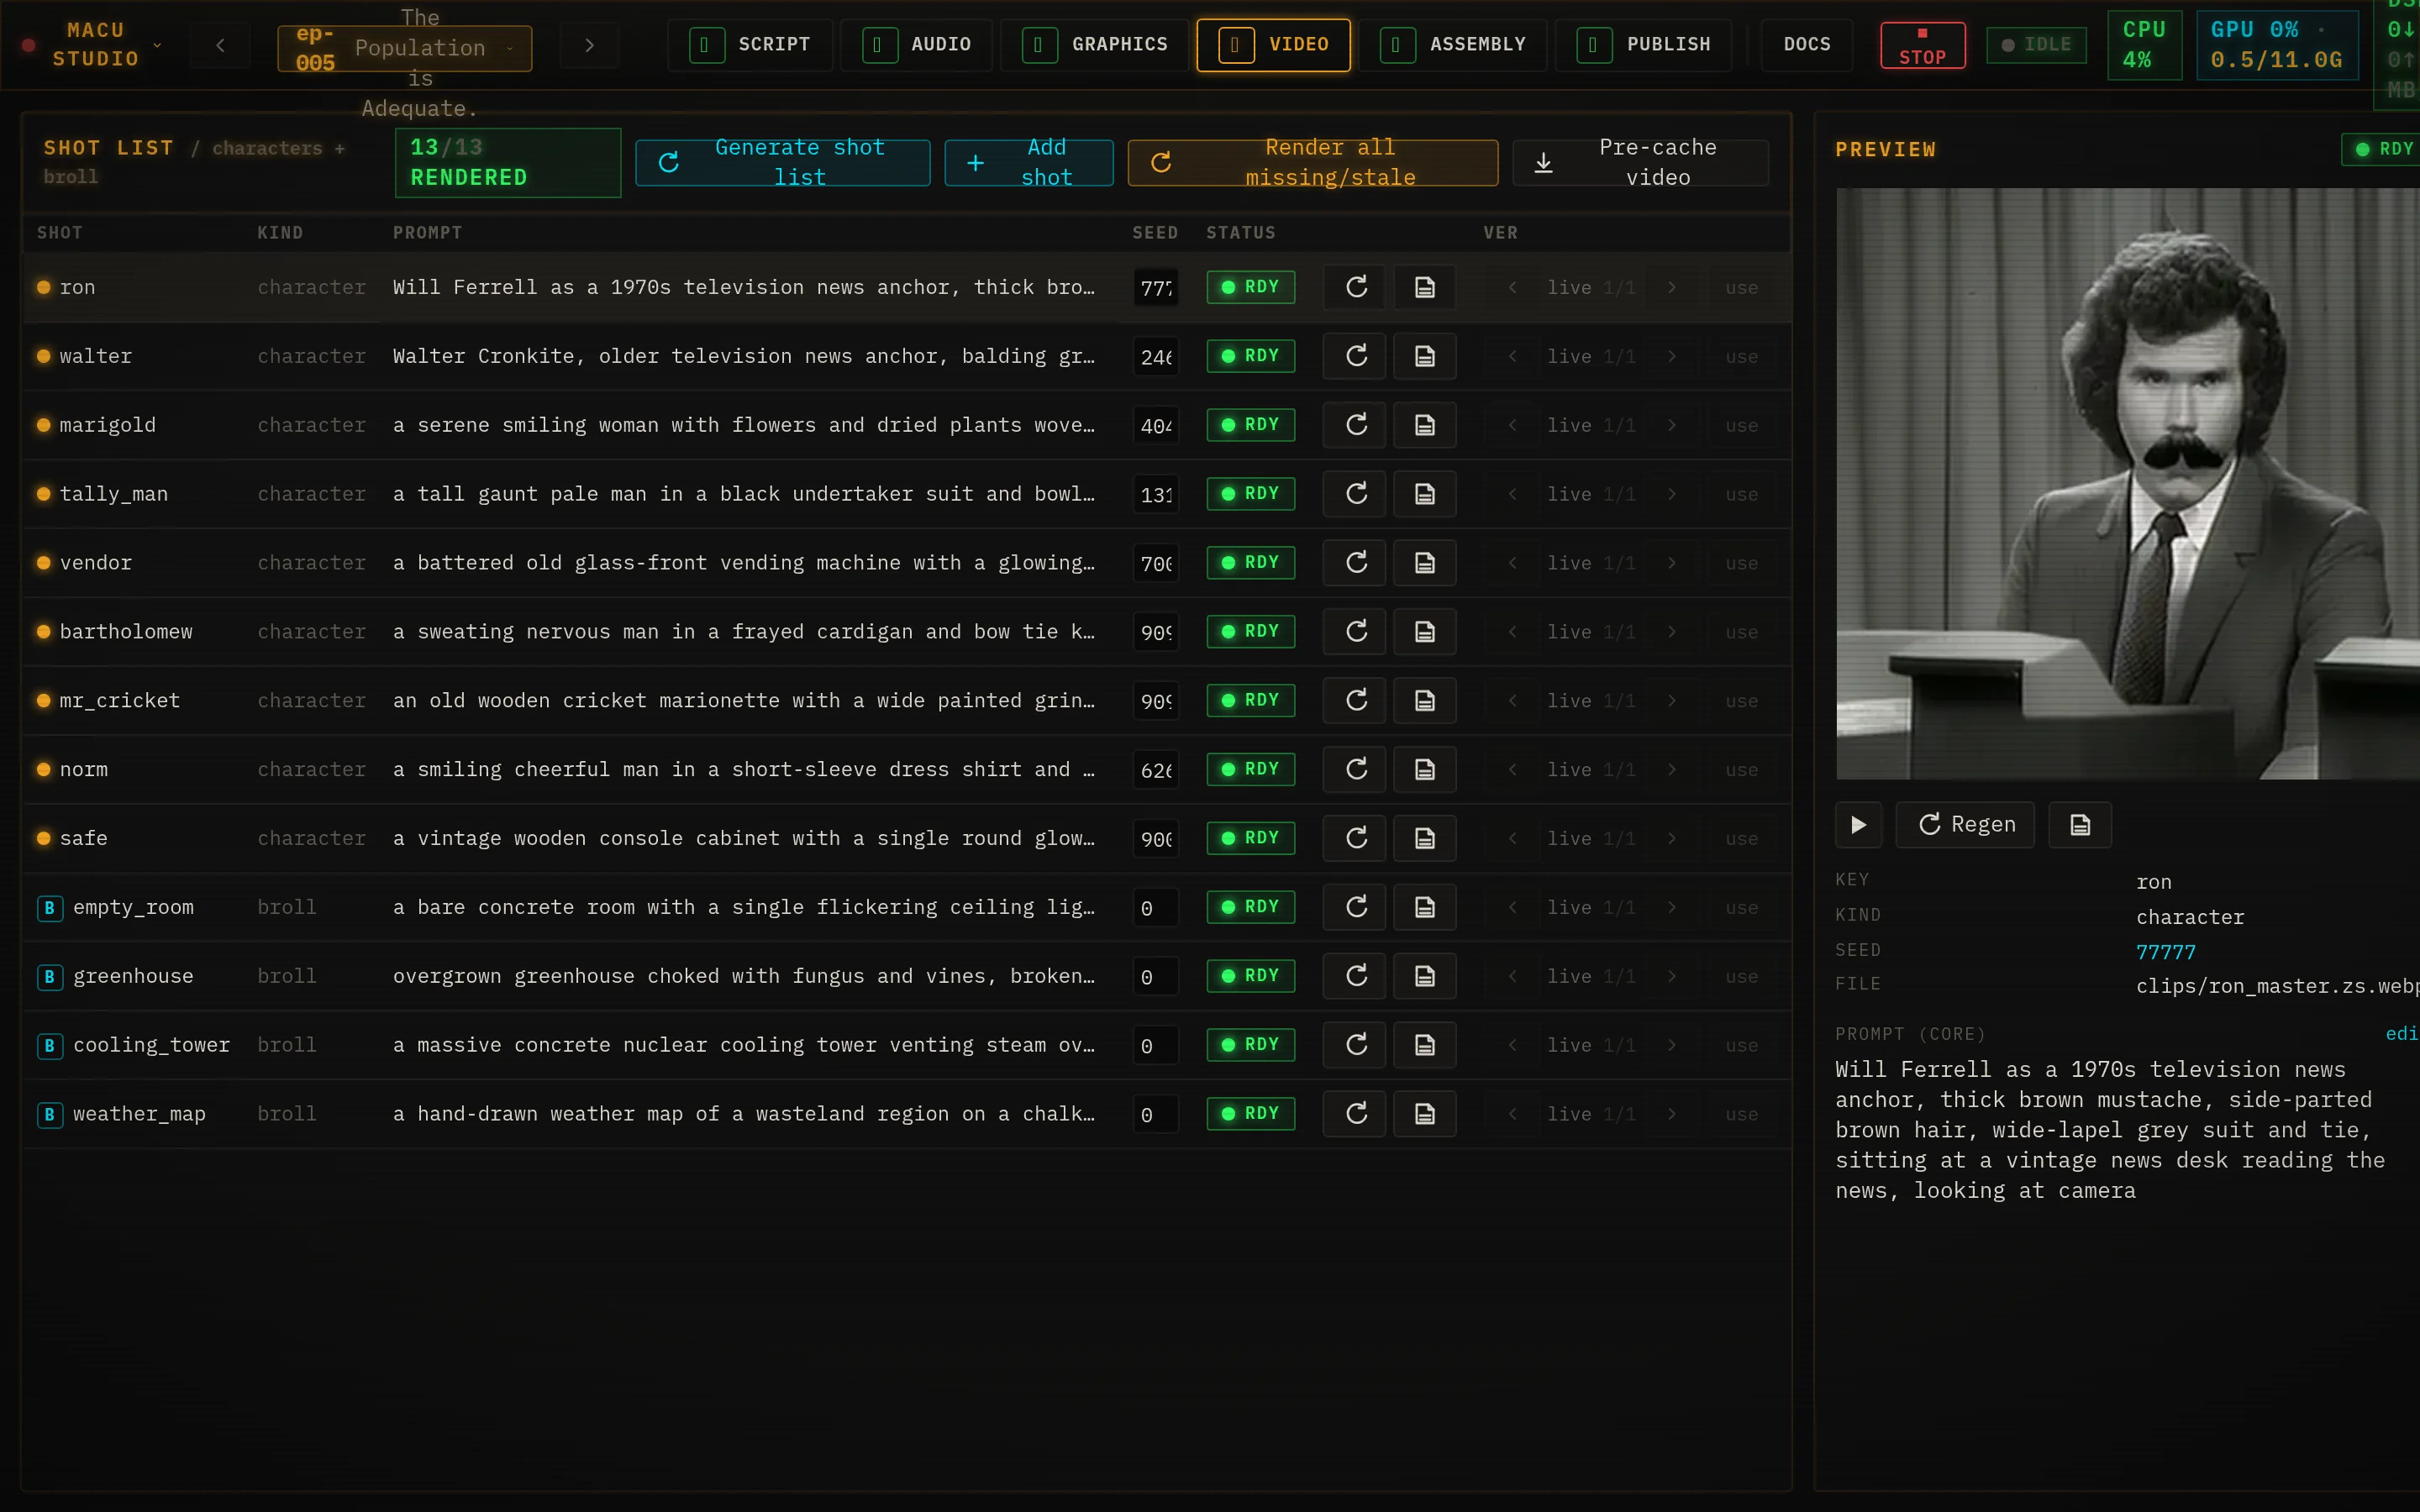Screen dimensions: 2420x1512
Task: Click Render all missing/stale
Action: pyautogui.click(x=1313, y=162)
